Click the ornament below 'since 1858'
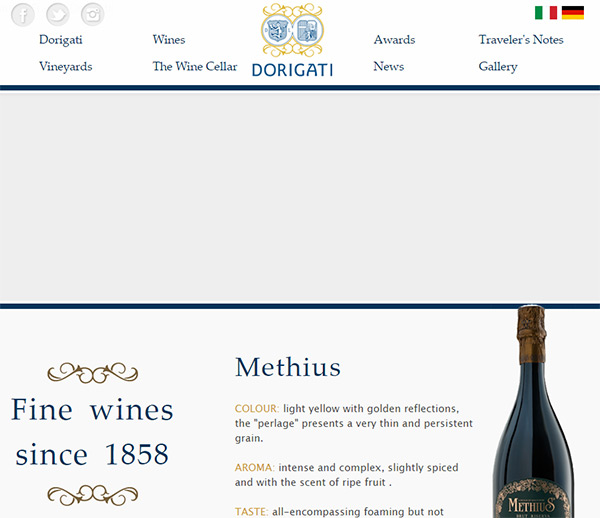The height and width of the screenshot is (518, 600). (93, 495)
